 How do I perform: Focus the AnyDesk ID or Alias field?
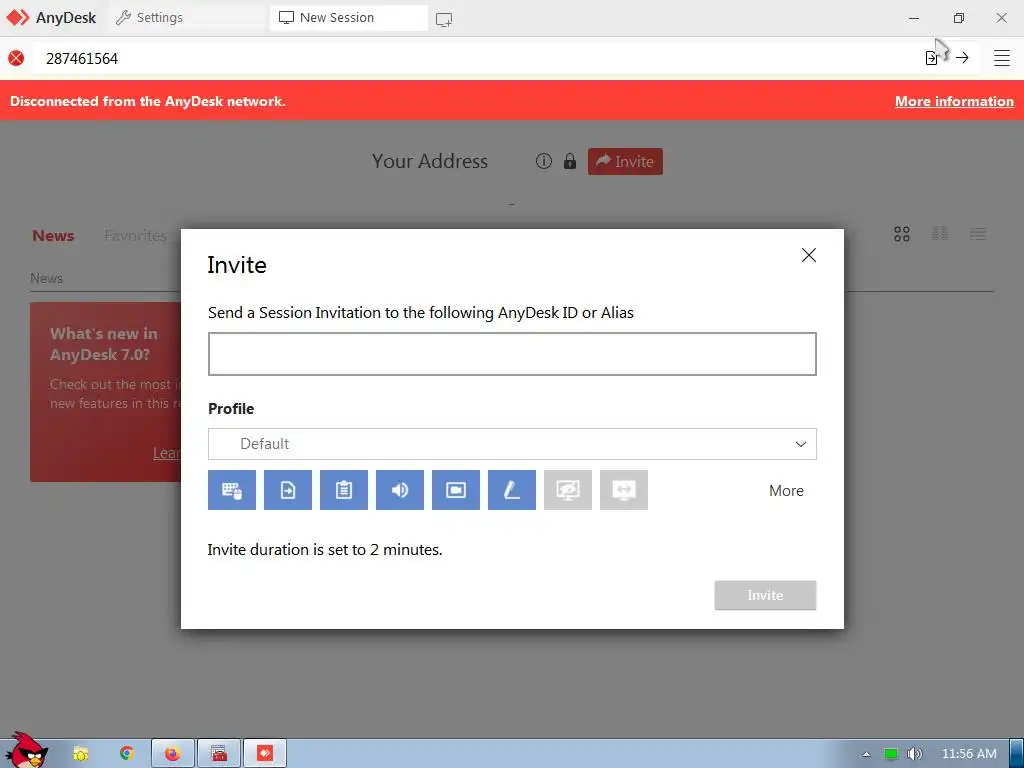click(512, 354)
